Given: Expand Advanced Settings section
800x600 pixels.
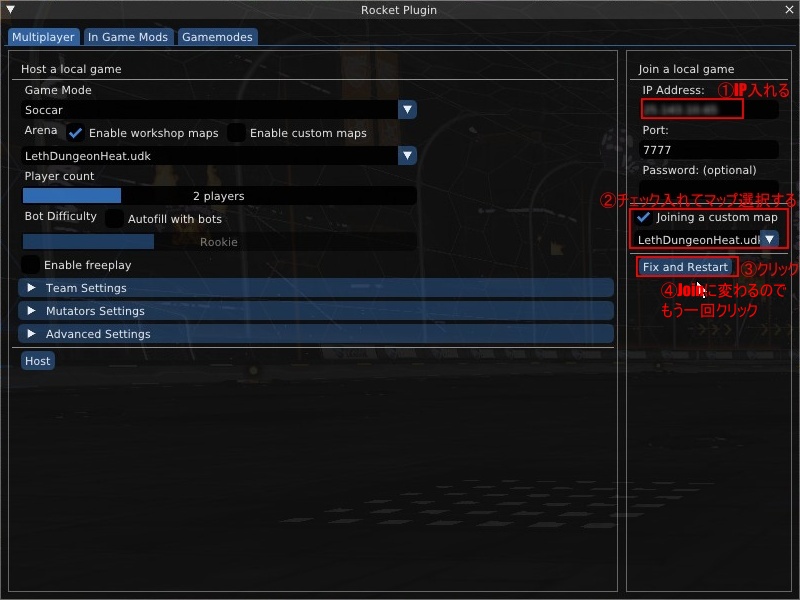Looking at the screenshot, I should coord(316,334).
